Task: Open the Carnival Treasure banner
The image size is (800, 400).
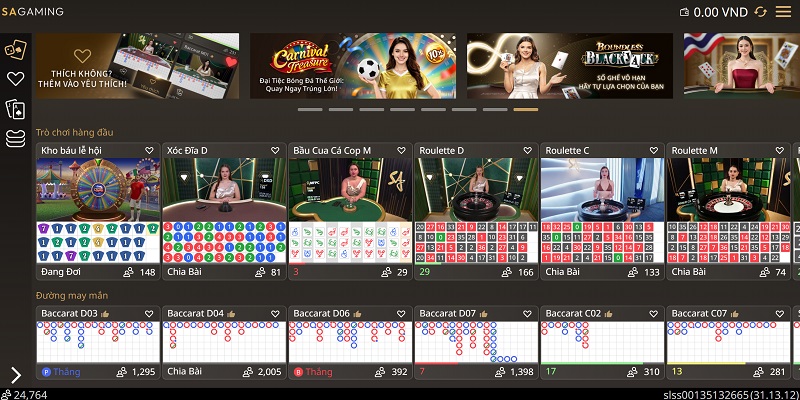Action: coord(353,66)
